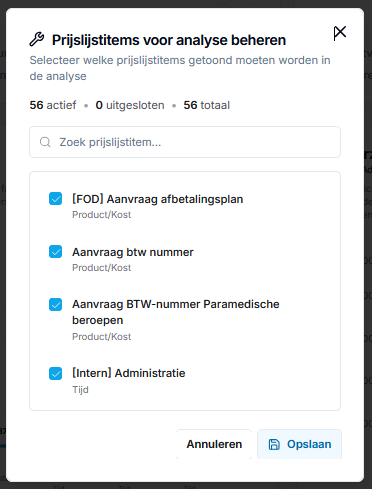Uncheck Aanvraag btw nummer checkbox

coord(55,252)
